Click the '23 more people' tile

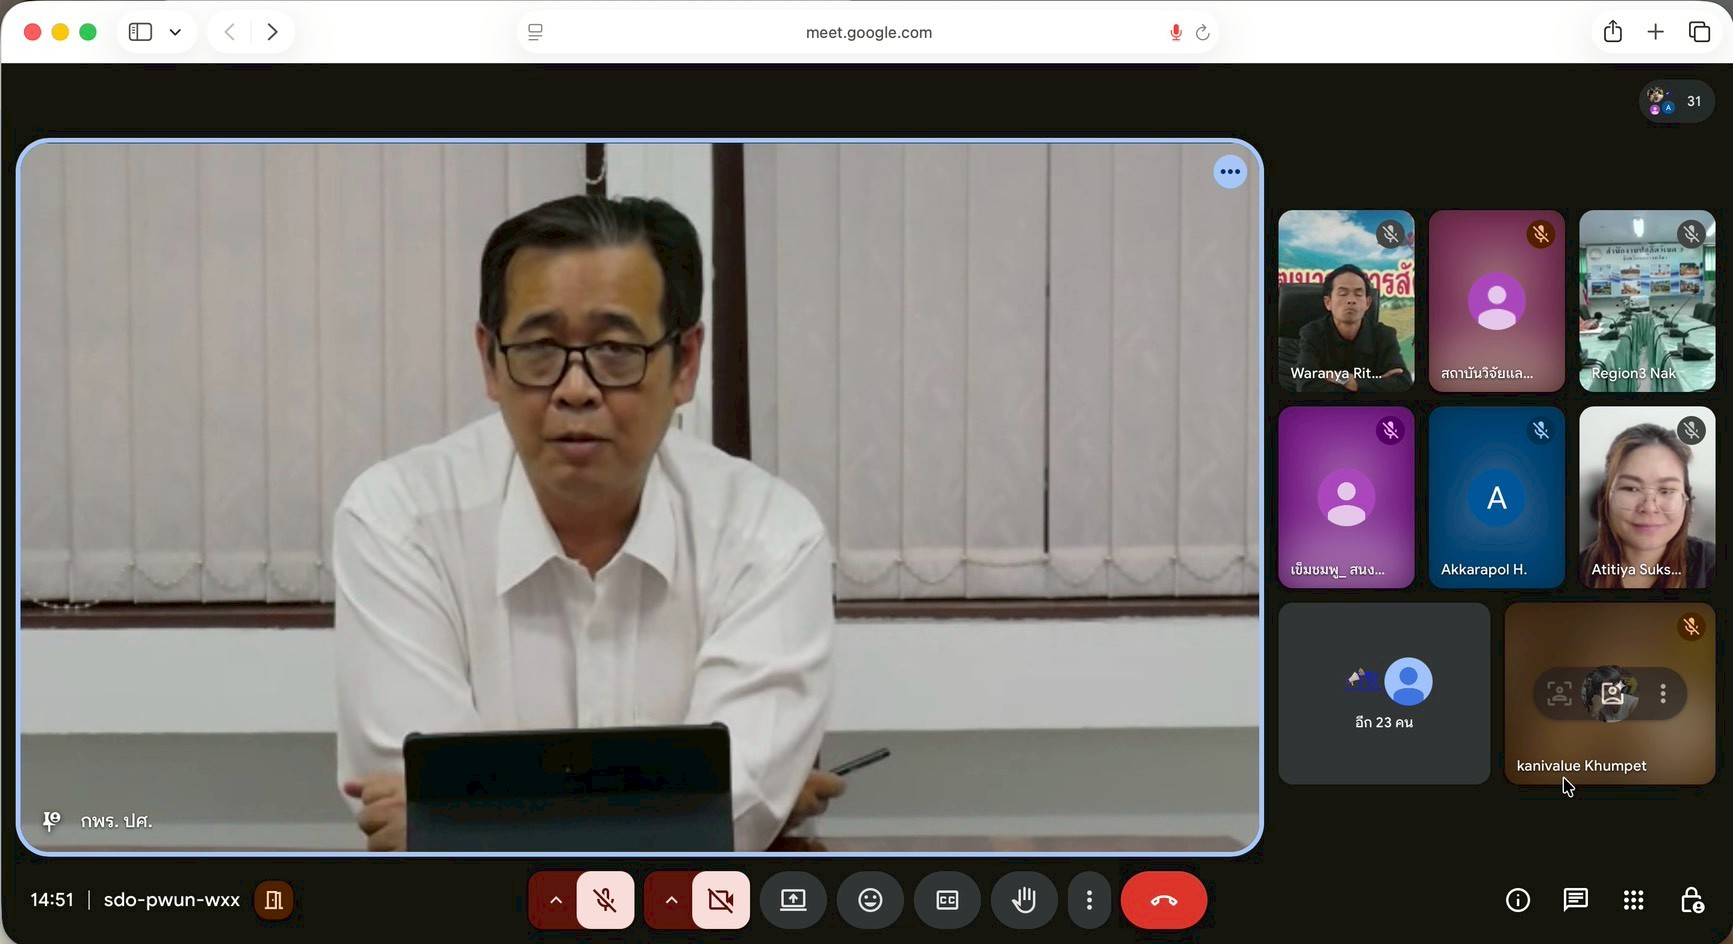pyautogui.click(x=1384, y=693)
